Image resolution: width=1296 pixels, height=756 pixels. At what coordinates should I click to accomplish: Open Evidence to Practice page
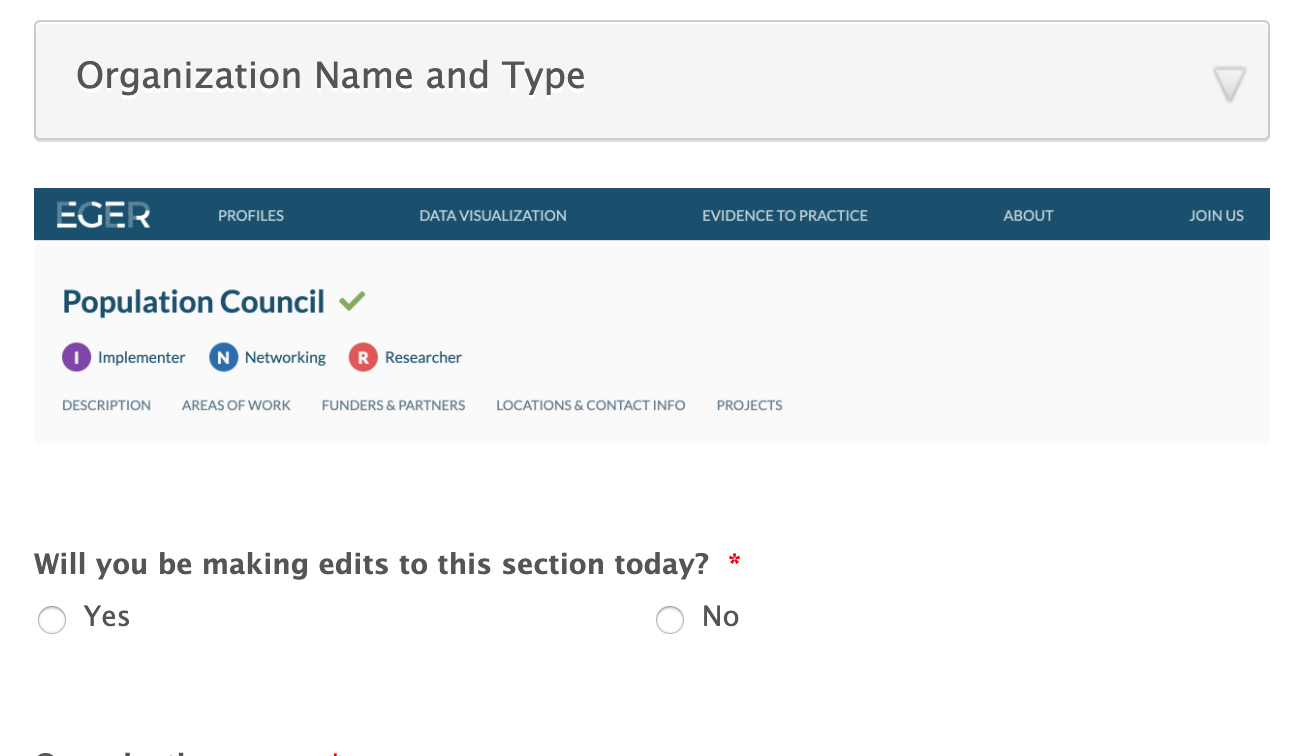point(784,215)
